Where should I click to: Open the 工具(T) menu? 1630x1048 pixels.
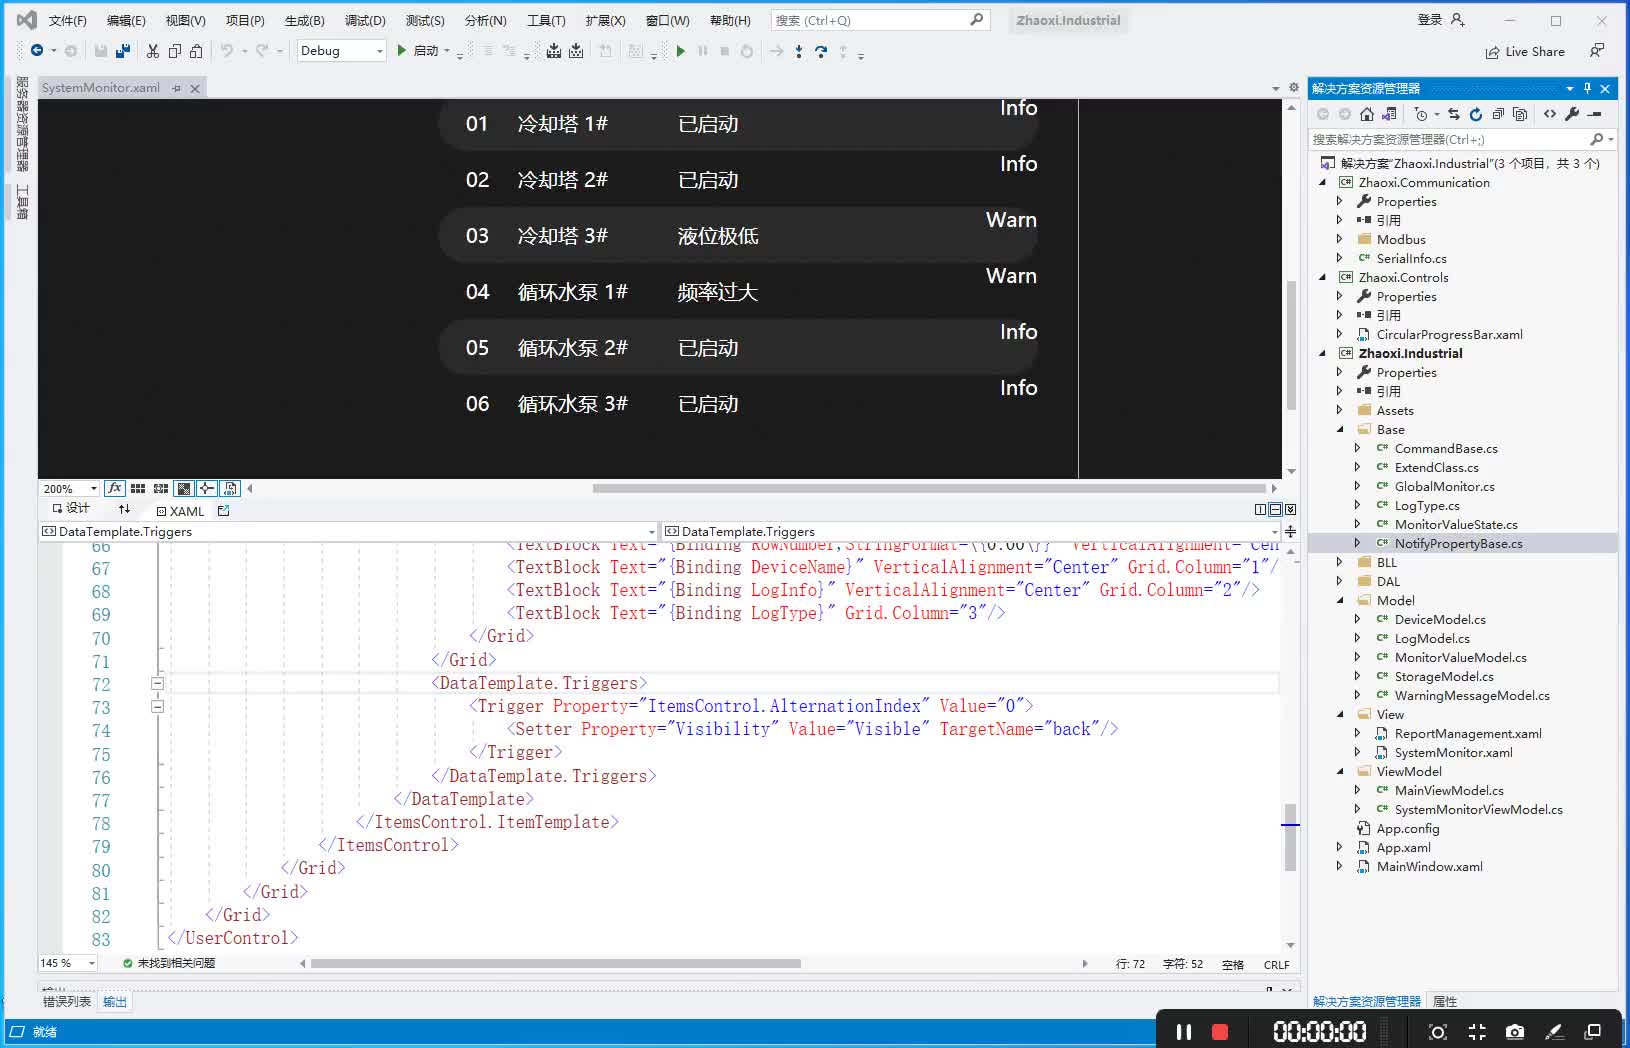tap(546, 20)
